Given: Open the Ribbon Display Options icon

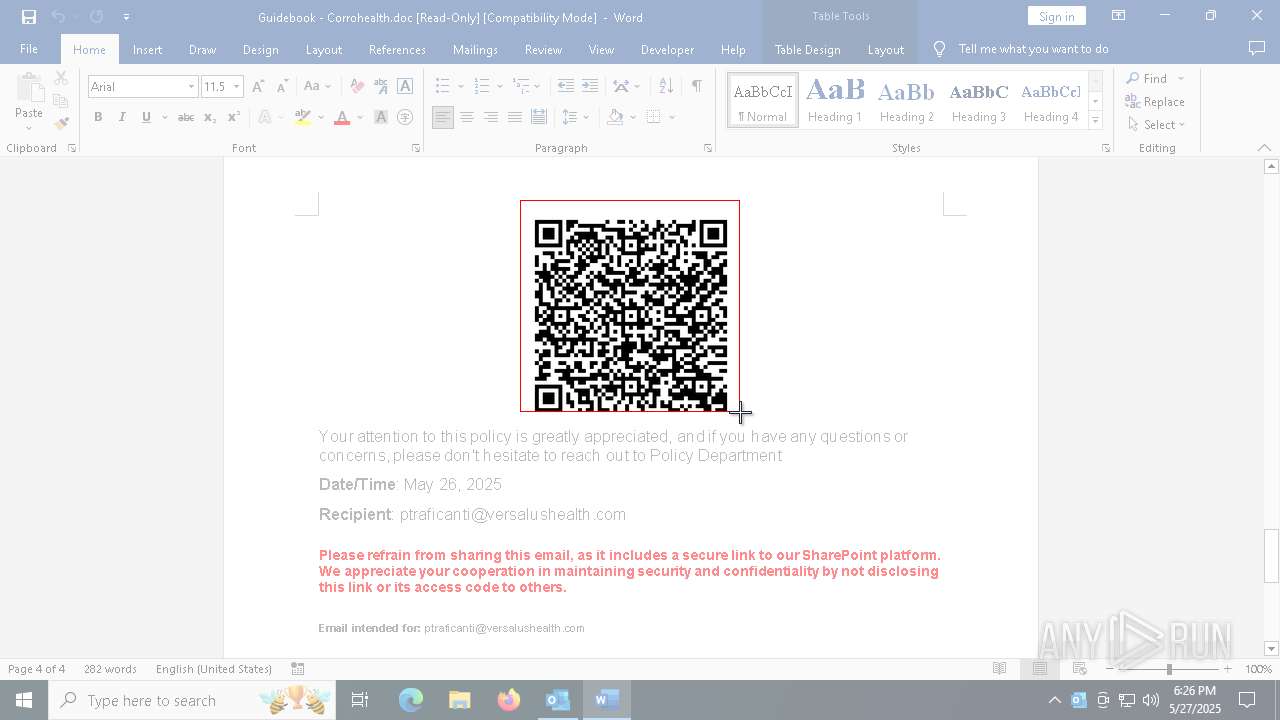Looking at the screenshot, I should (1119, 16).
